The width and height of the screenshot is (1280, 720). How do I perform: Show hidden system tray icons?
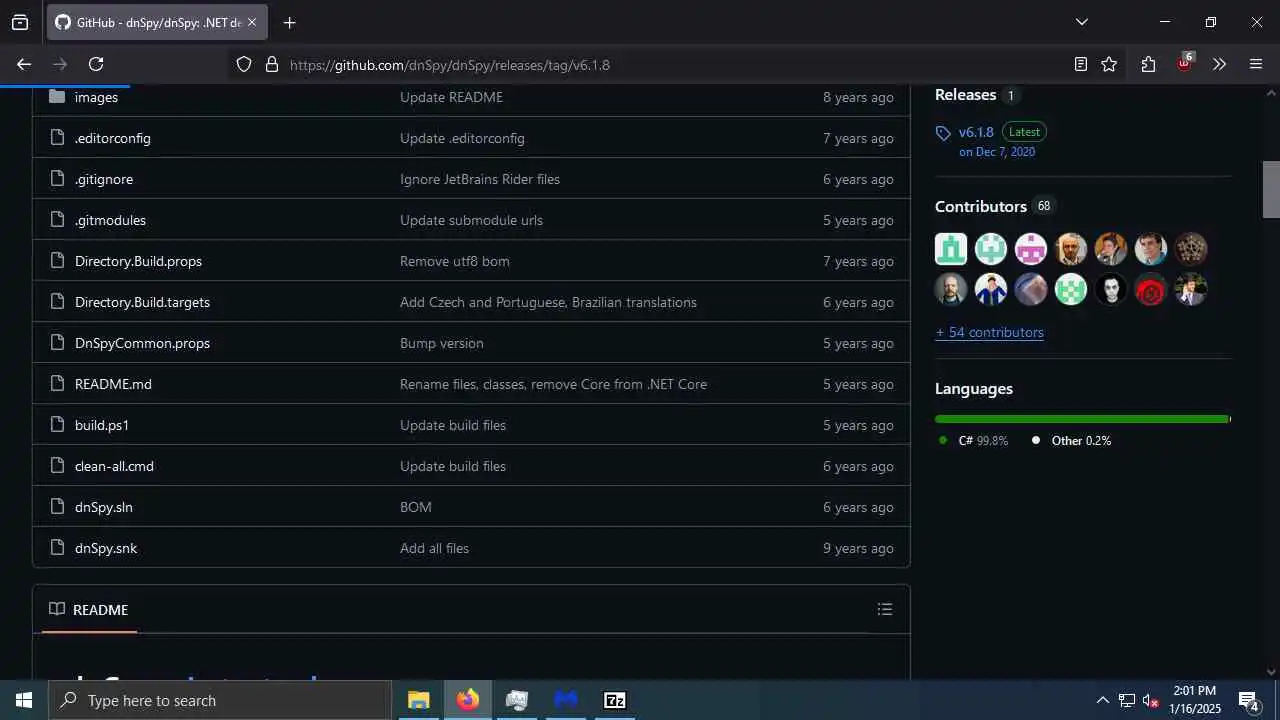(x=1102, y=700)
